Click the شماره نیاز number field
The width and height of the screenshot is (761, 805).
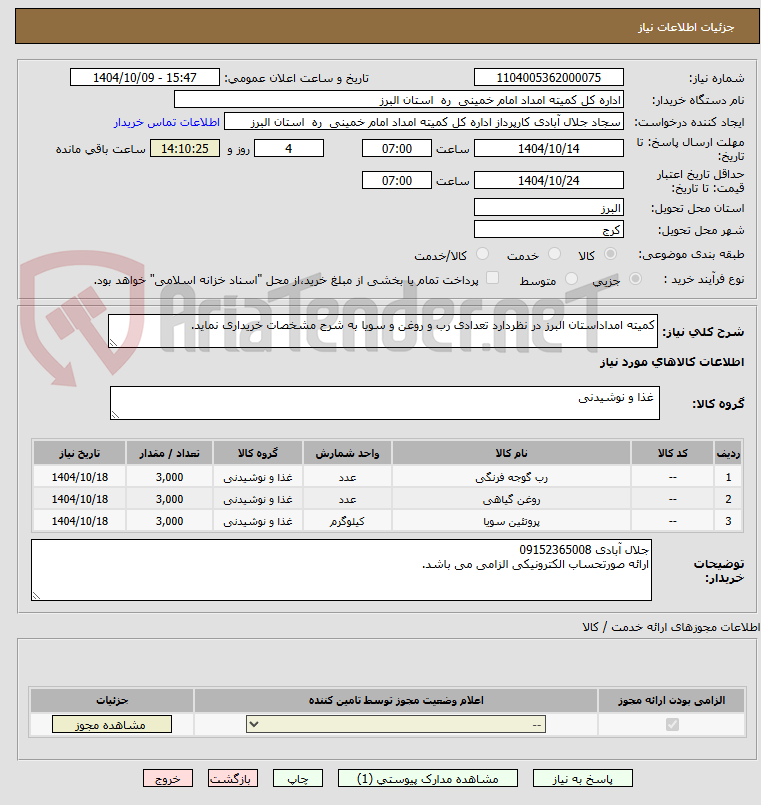548,78
